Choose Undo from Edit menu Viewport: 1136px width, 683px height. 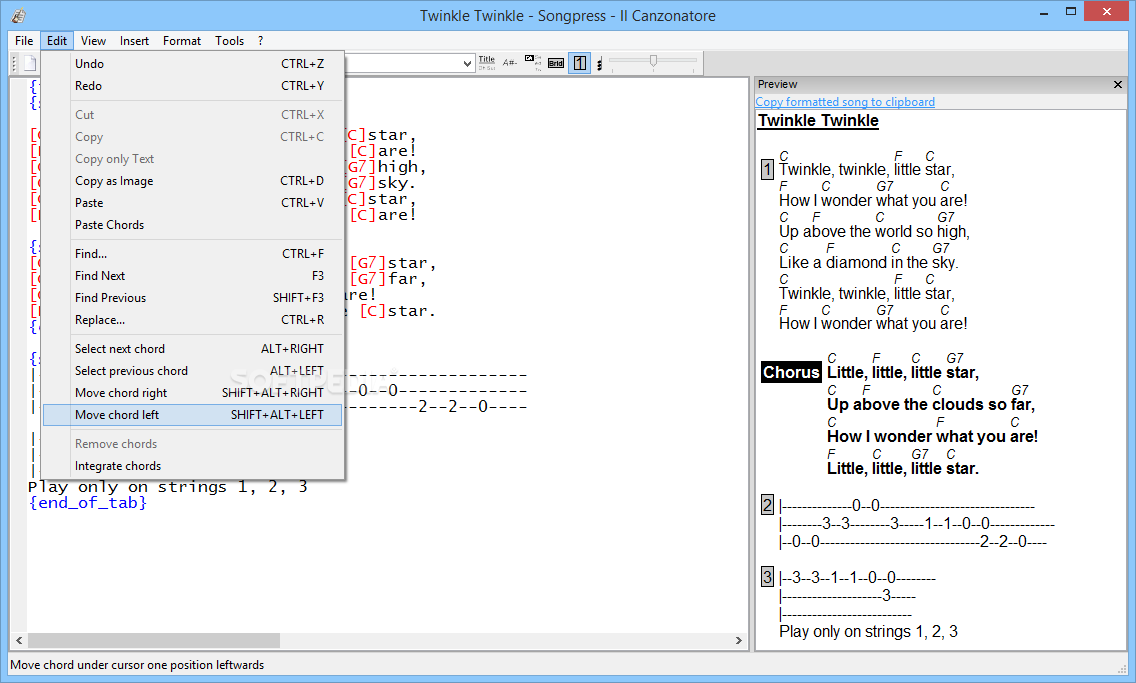tap(193, 64)
